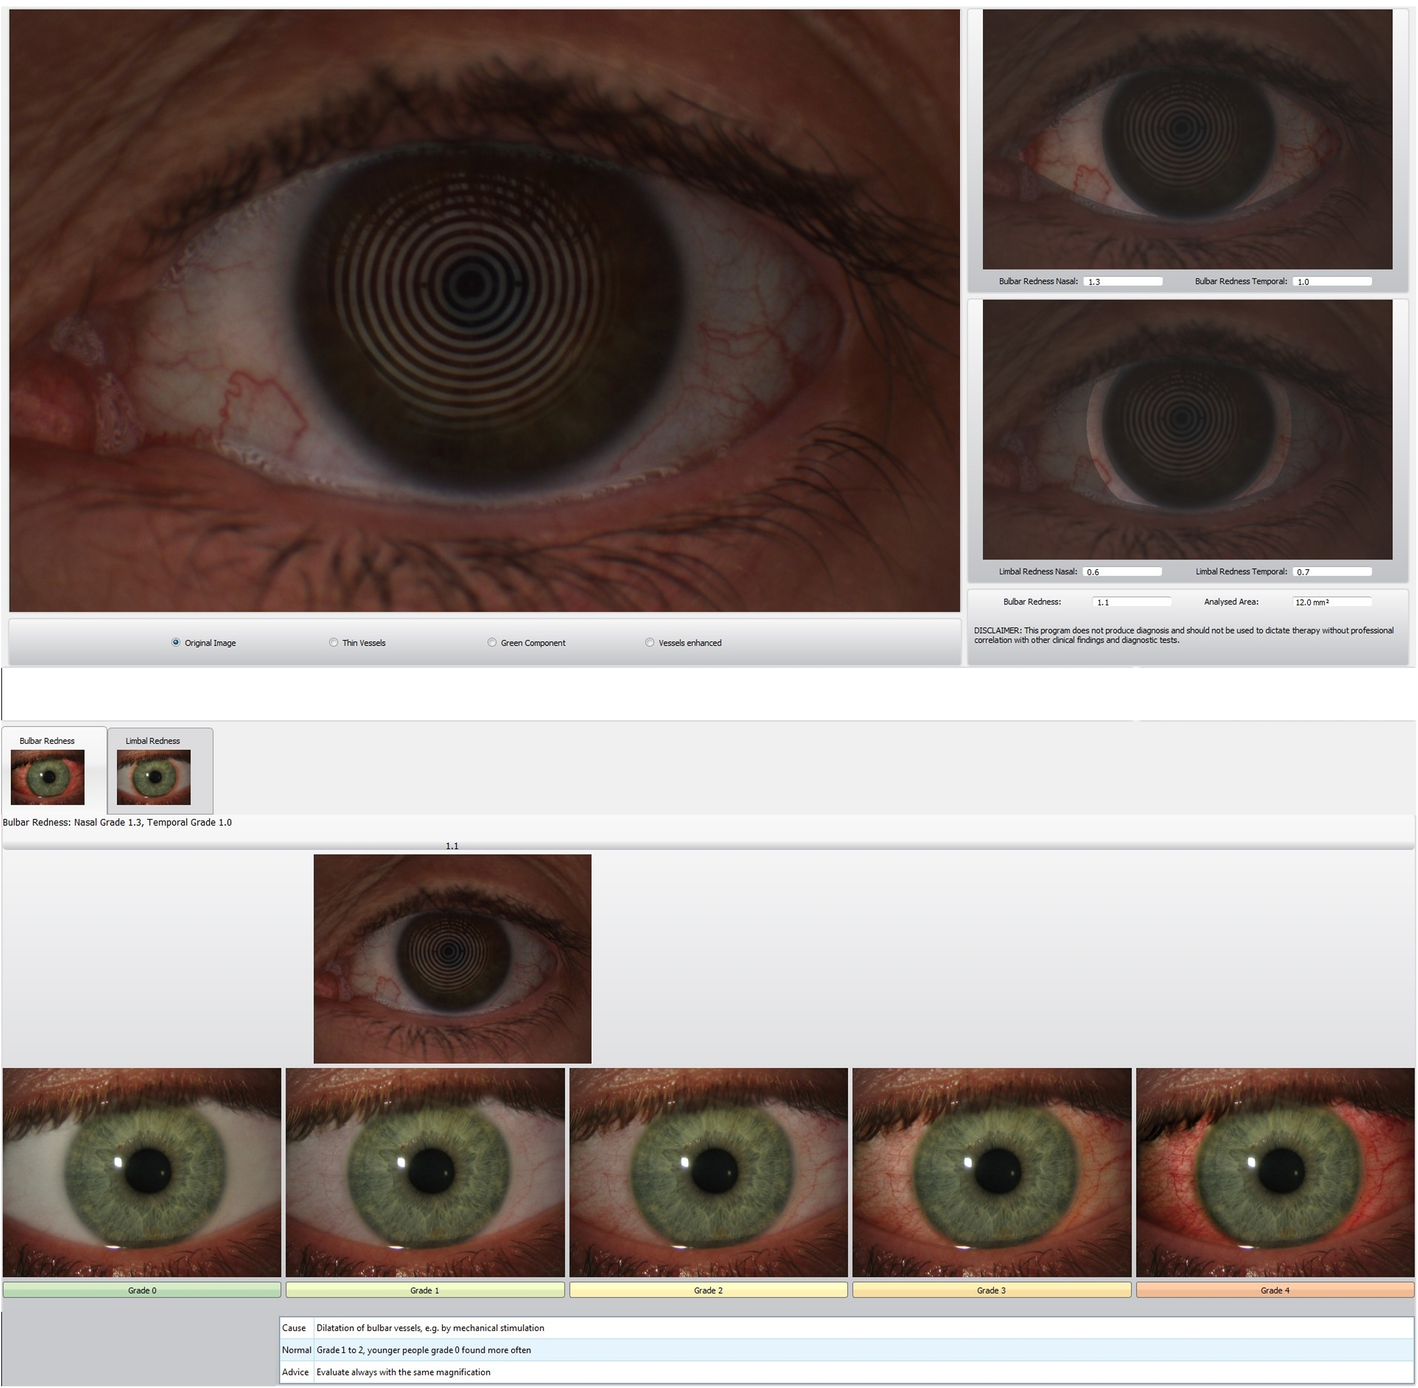Click the light green Grade 1 label bar
Viewport: 1418px width, 1388px height.
click(x=425, y=1290)
